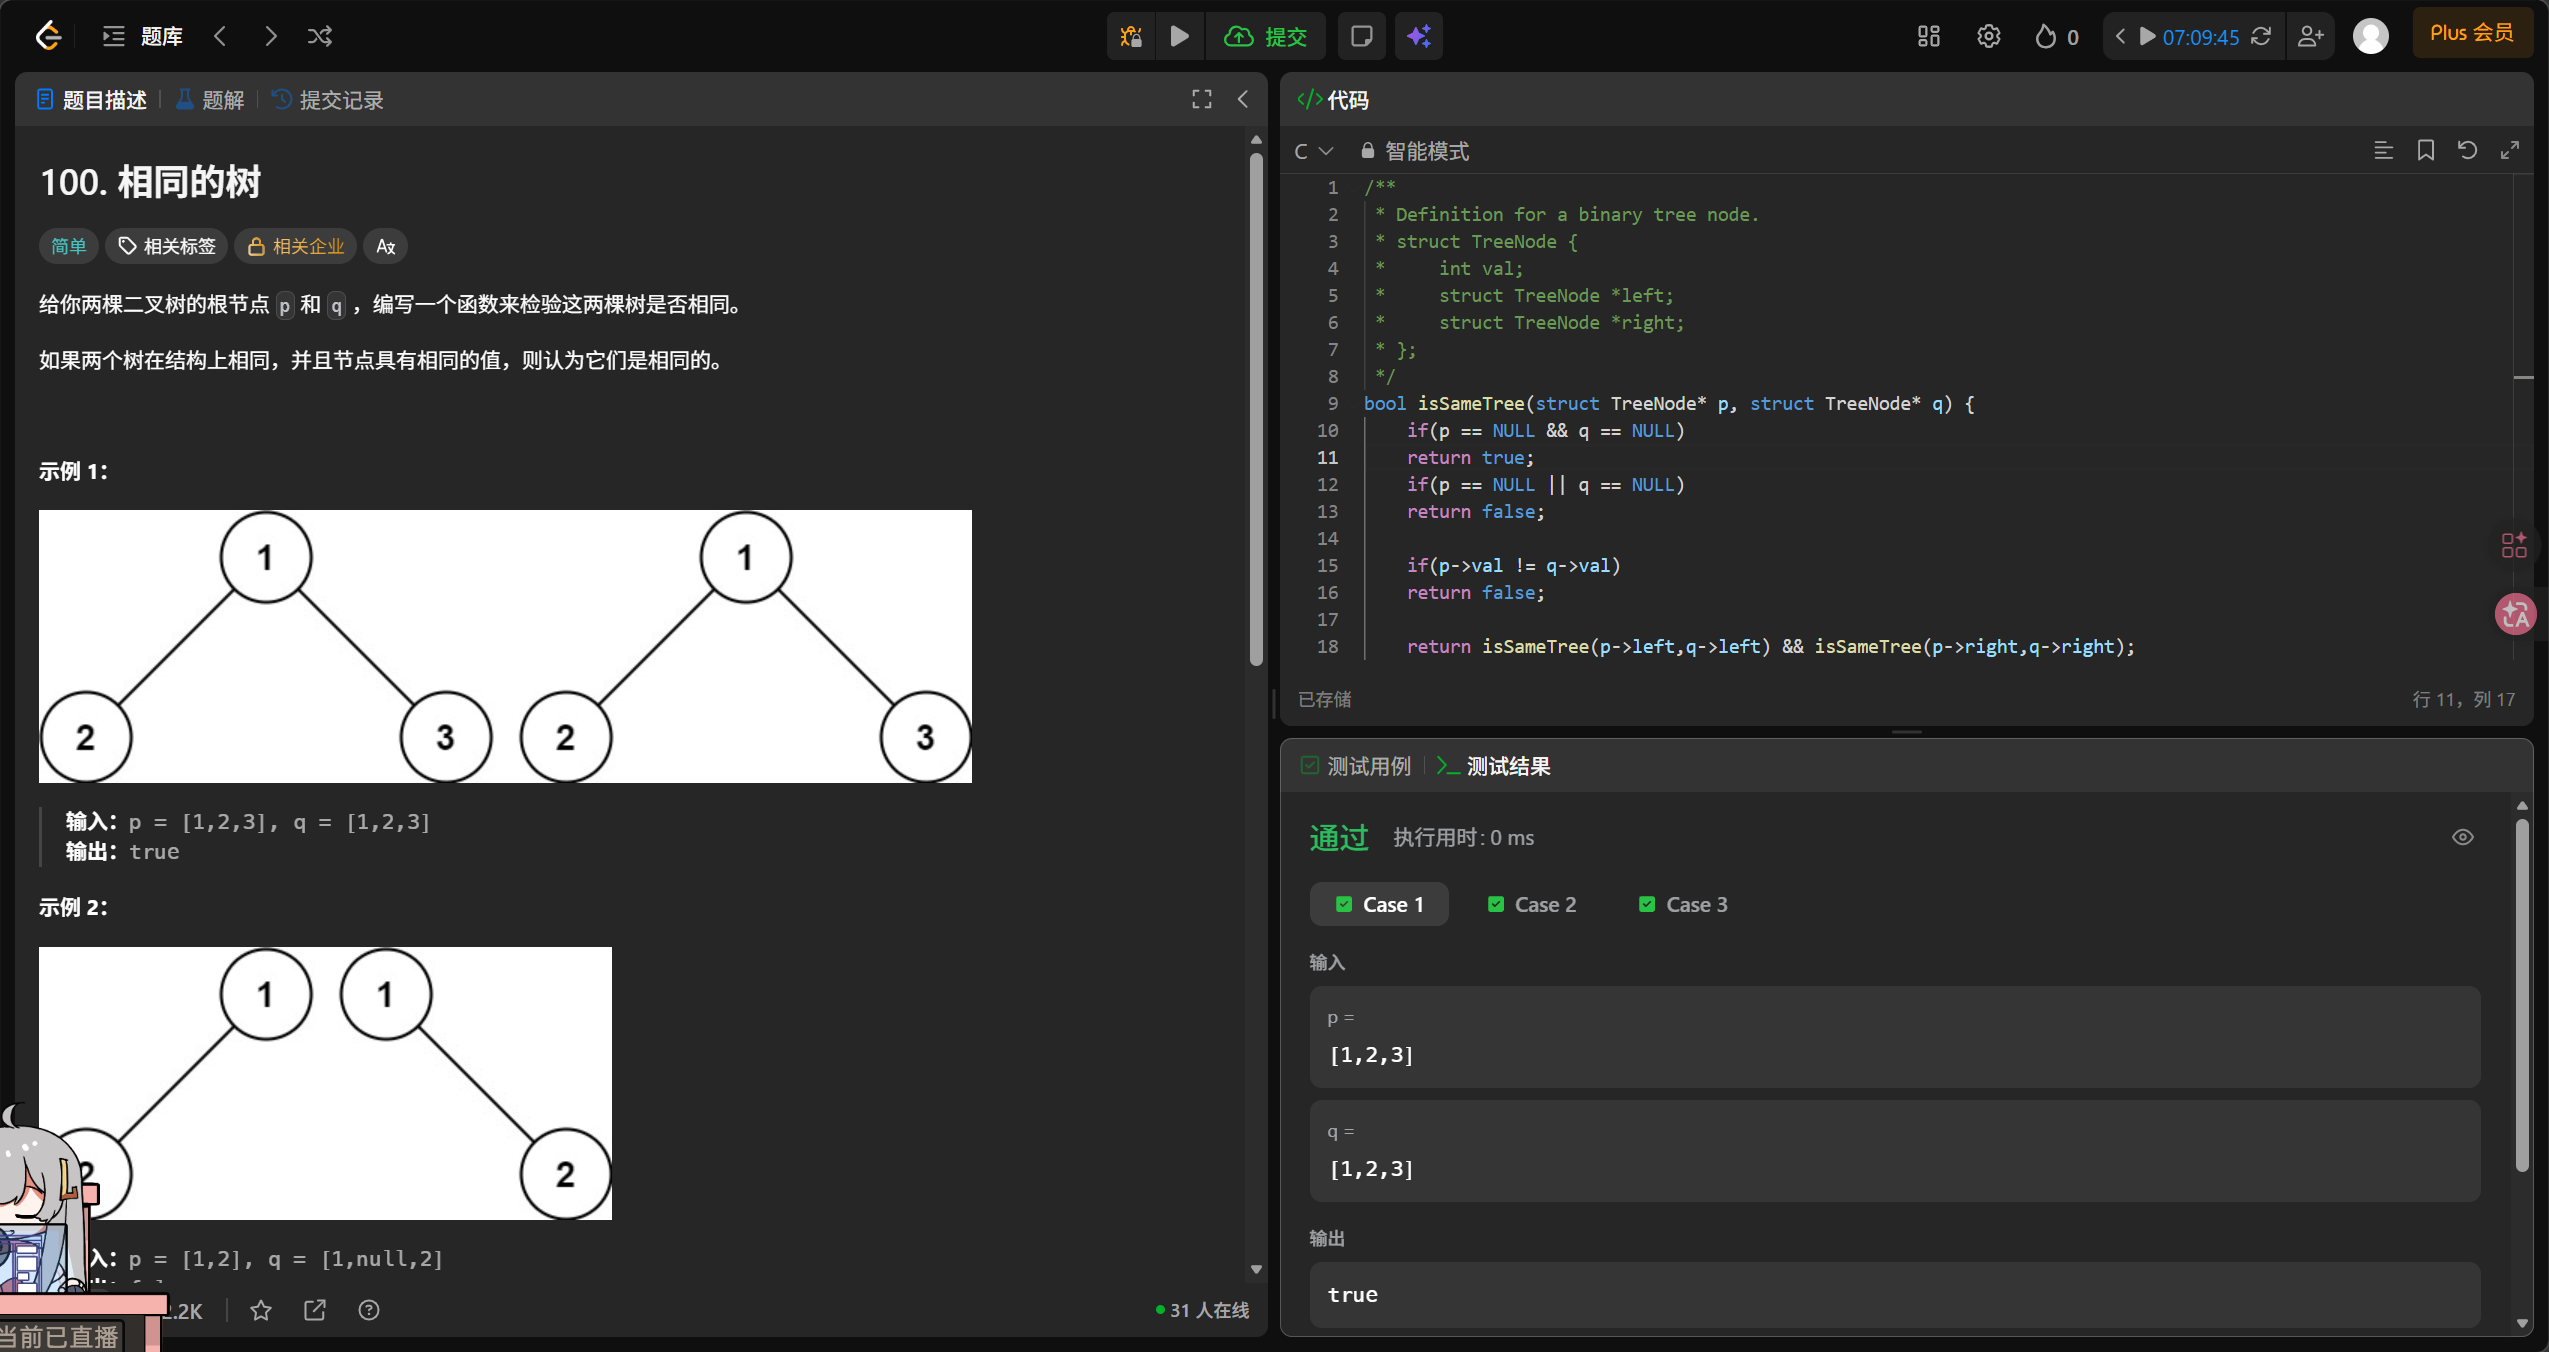2549x1352 pixels.
Task: Click the format code icon
Action: click(2383, 150)
